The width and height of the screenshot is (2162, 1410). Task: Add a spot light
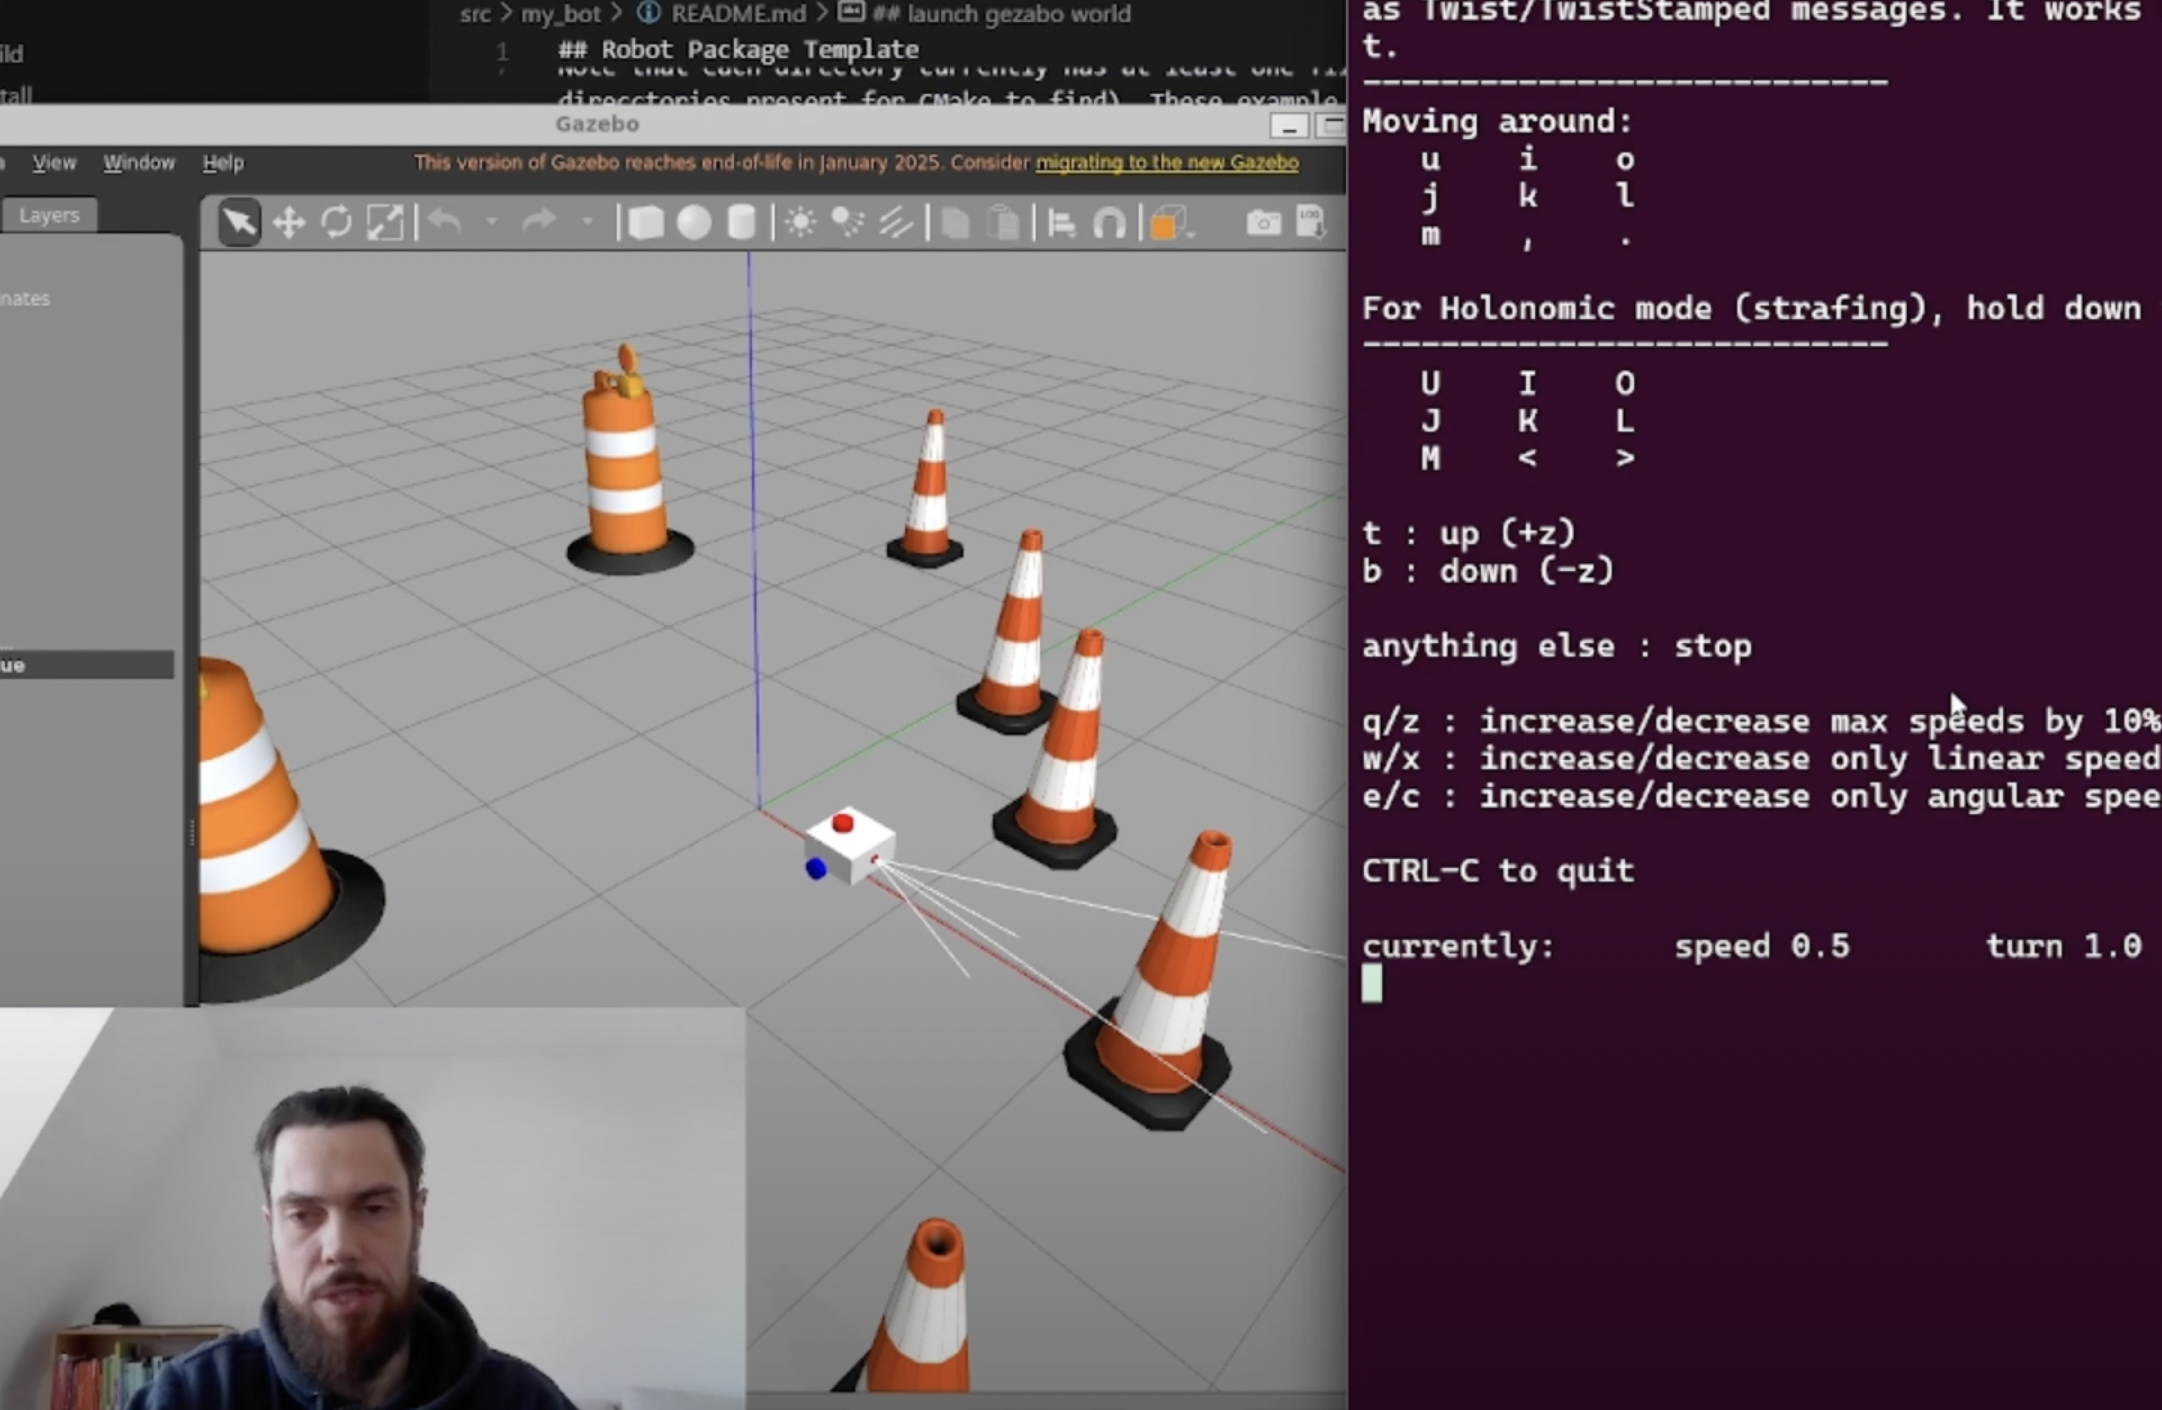pos(848,222)
